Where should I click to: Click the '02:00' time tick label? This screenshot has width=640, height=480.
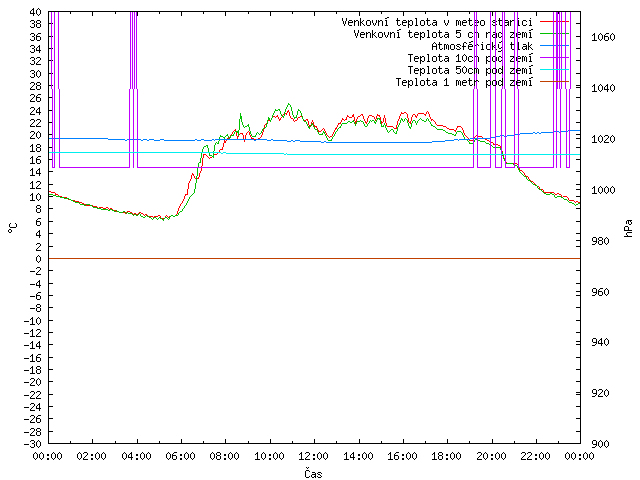[92, 456]
